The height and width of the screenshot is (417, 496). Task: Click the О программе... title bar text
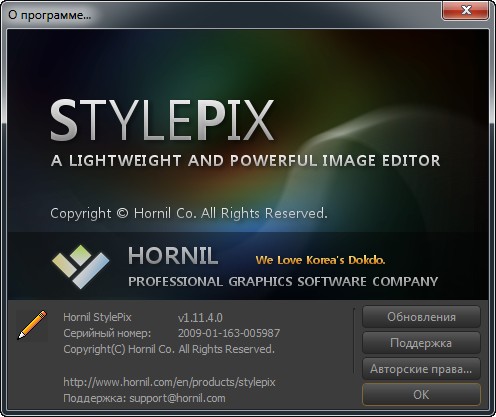coord(50,15)
